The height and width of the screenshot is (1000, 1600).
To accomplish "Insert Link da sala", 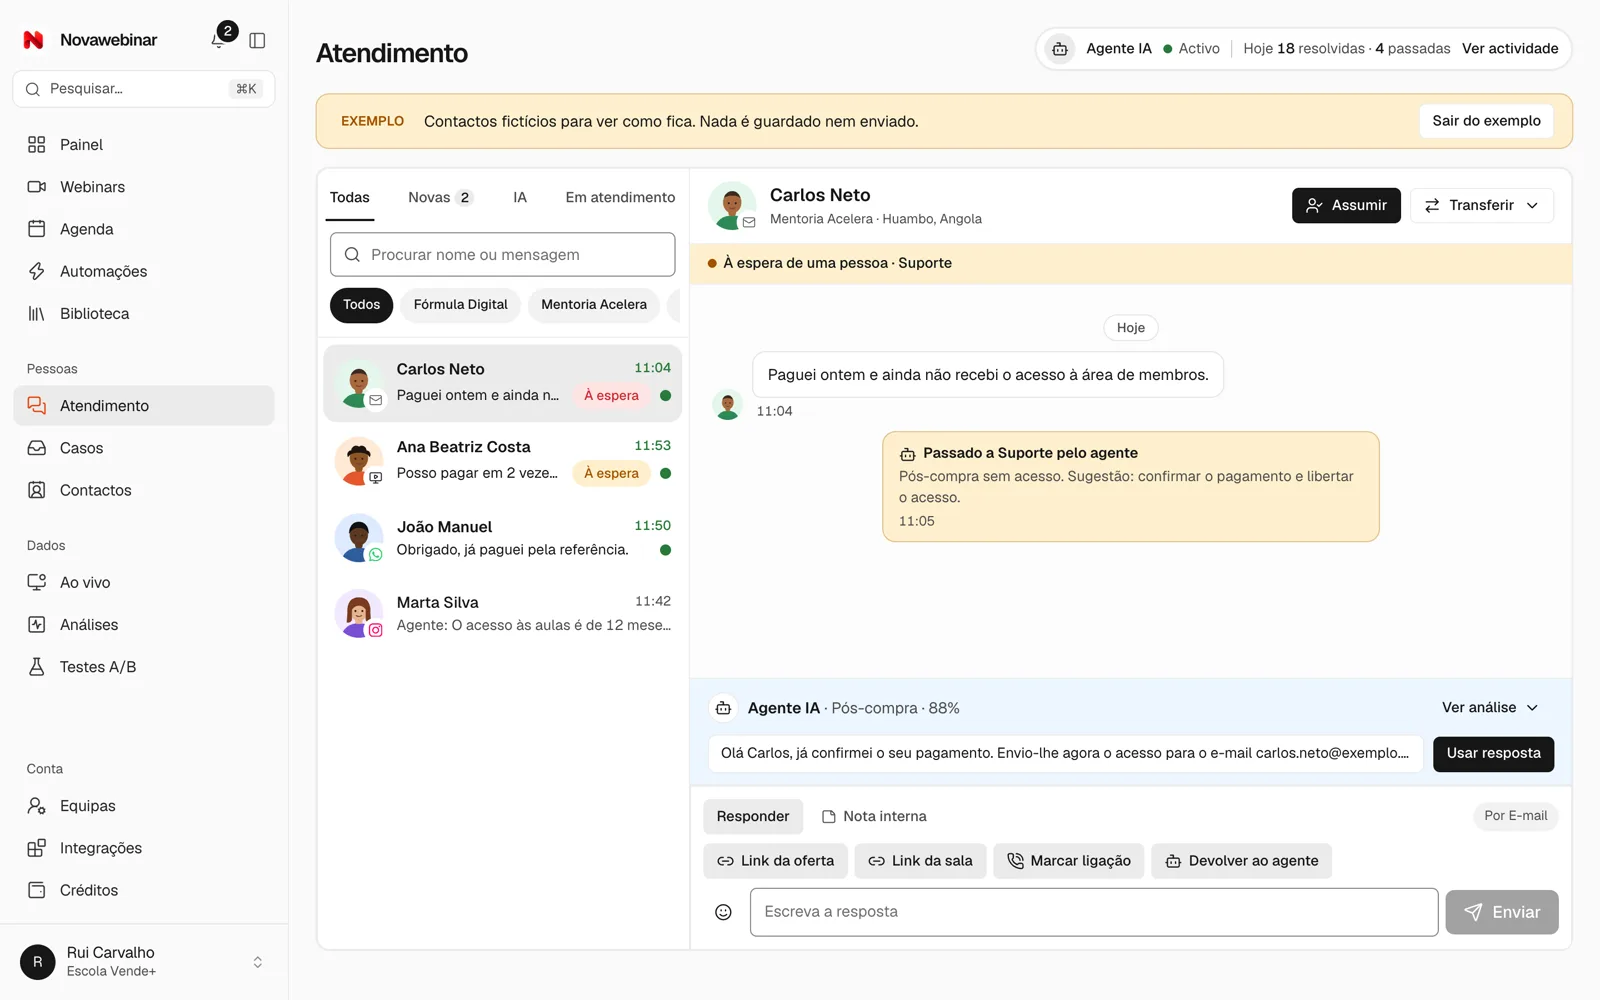I will coord(920,861).
